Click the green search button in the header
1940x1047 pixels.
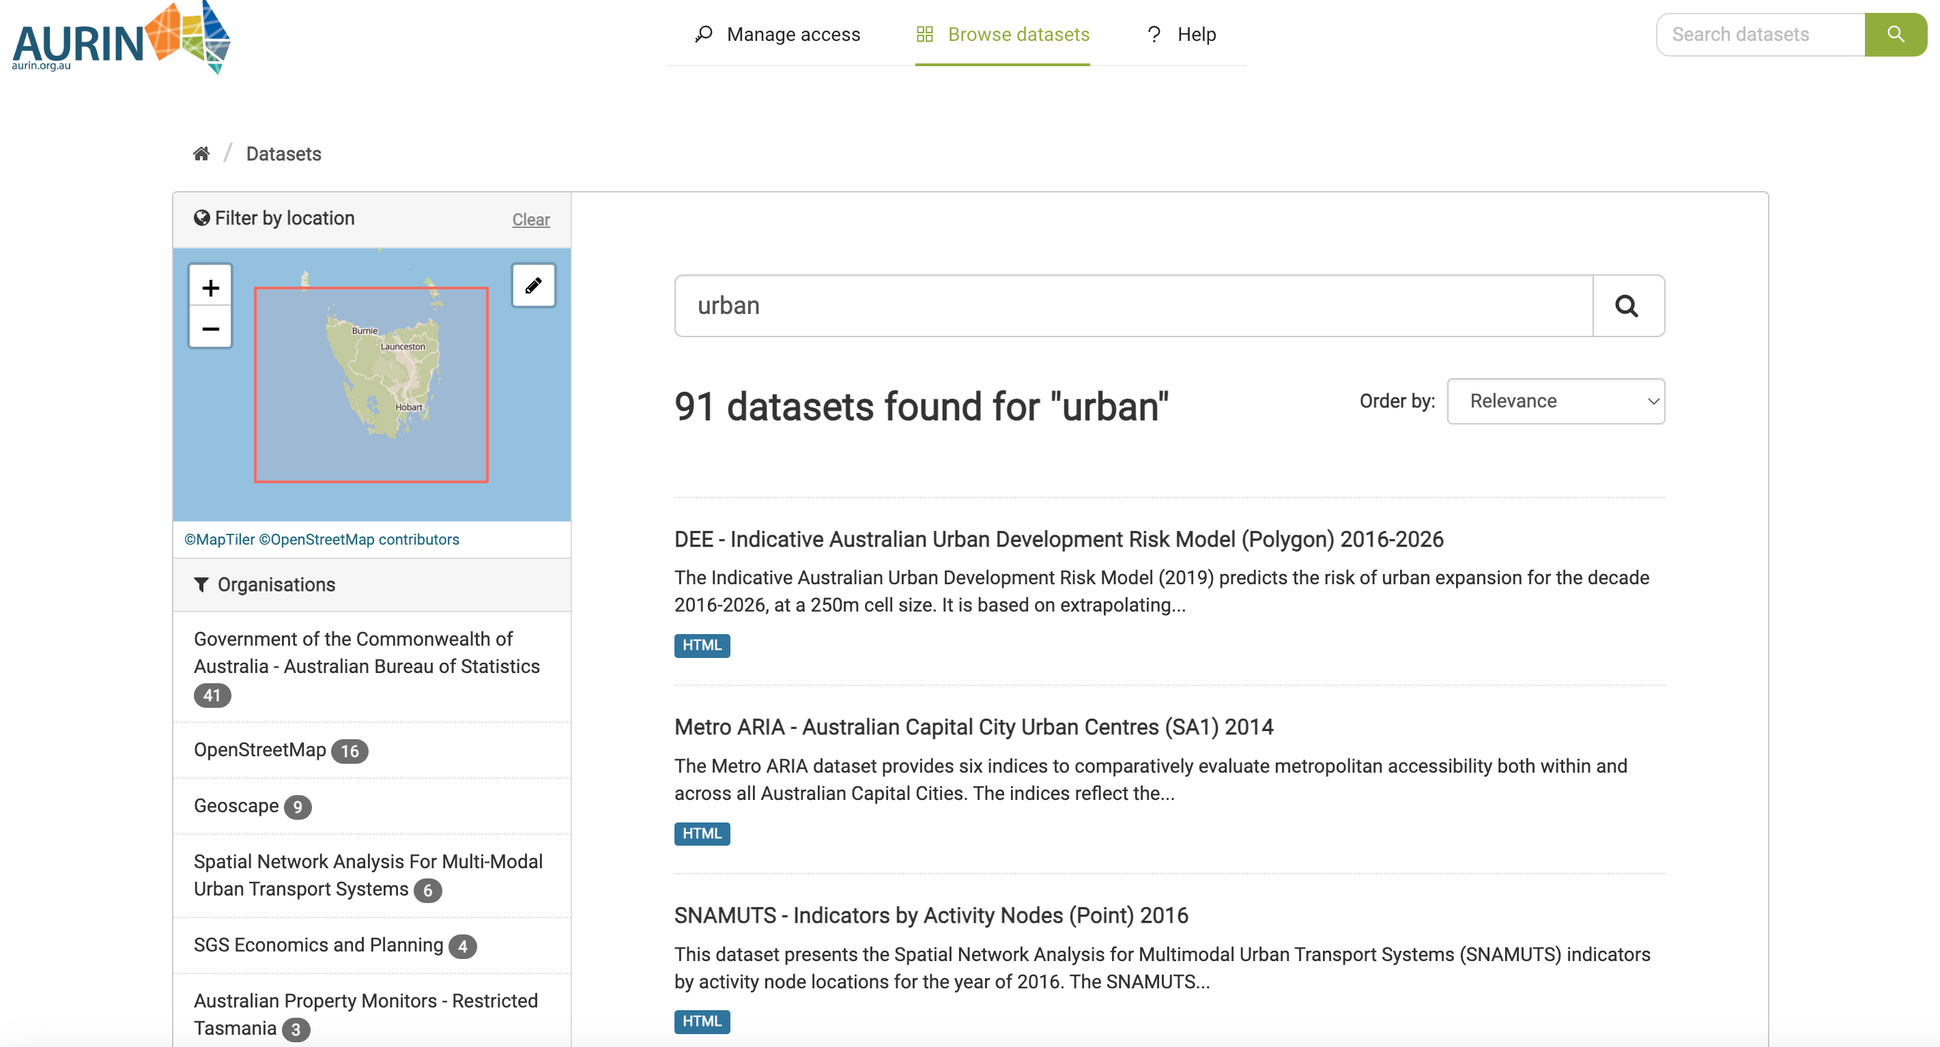click(x=1896, y=34)
